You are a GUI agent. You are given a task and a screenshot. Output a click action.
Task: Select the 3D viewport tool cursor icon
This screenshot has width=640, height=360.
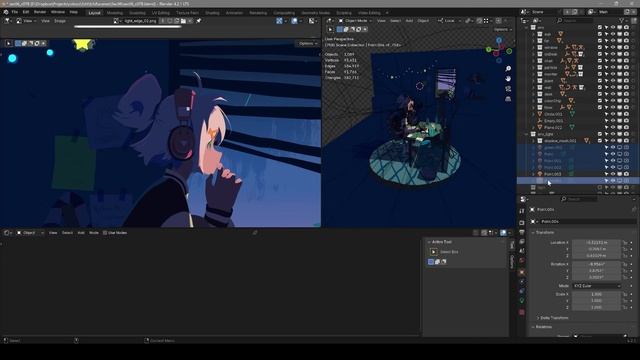(x=330, y=29)
